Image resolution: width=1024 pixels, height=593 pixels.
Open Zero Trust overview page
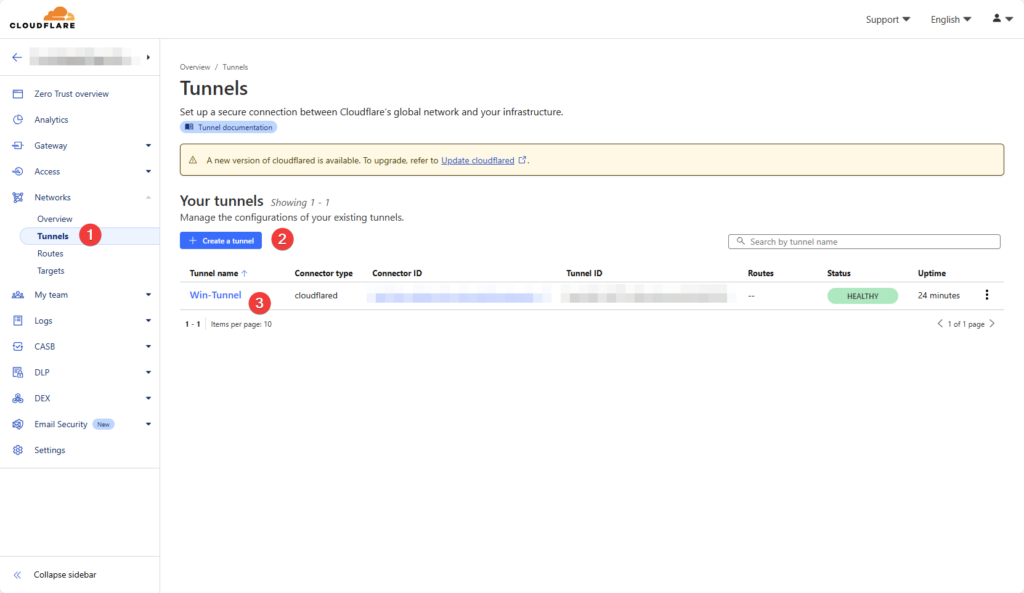(71, 94)
